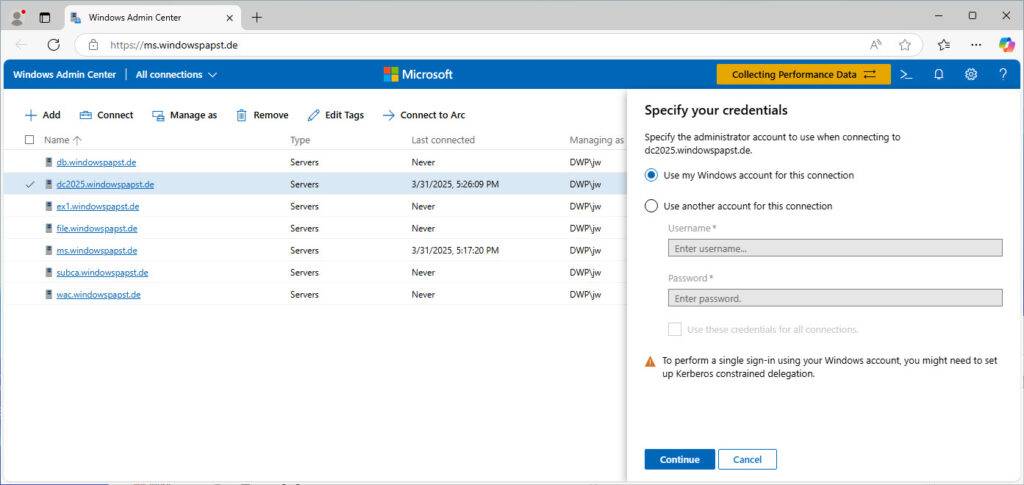Image resolution: width=1024 pixels, height=485 pixels.
Task: Close the Windows Admin Center tab
Action: 229,18
